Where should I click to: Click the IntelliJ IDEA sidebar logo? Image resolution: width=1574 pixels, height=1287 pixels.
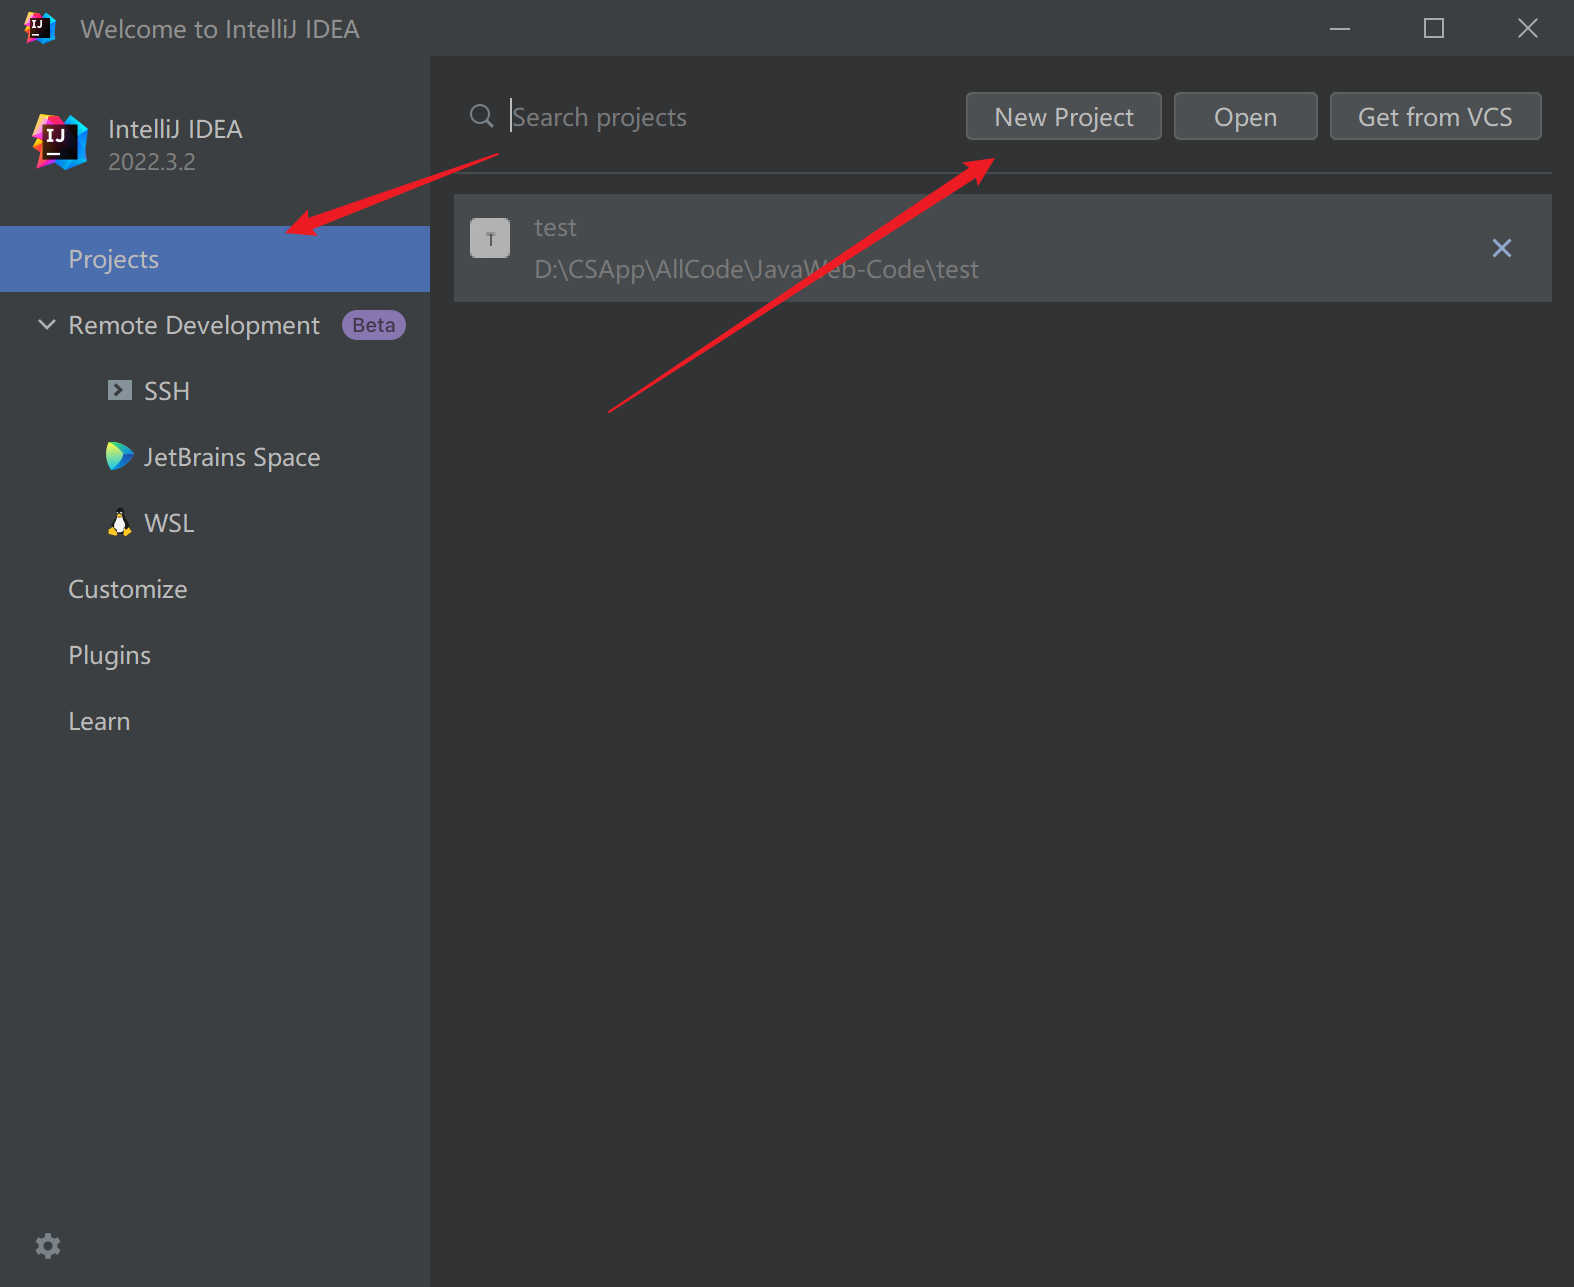(59, 142)
